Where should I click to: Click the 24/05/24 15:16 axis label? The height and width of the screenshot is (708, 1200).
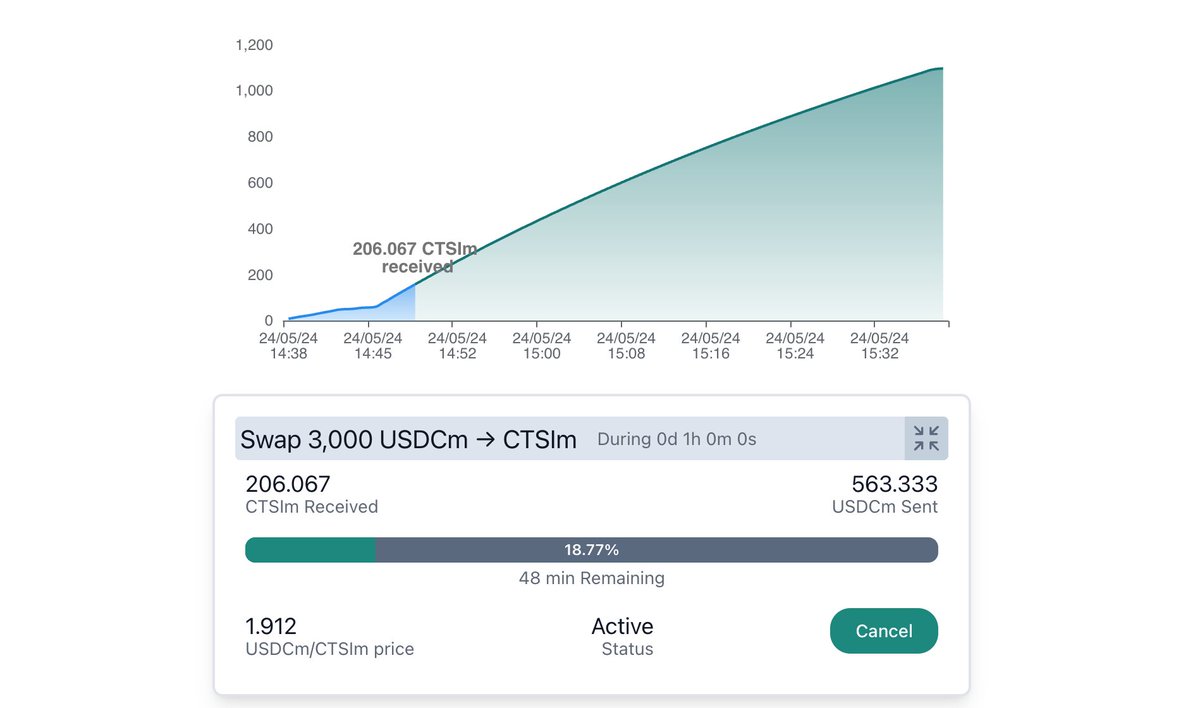[x=711, y=346]
